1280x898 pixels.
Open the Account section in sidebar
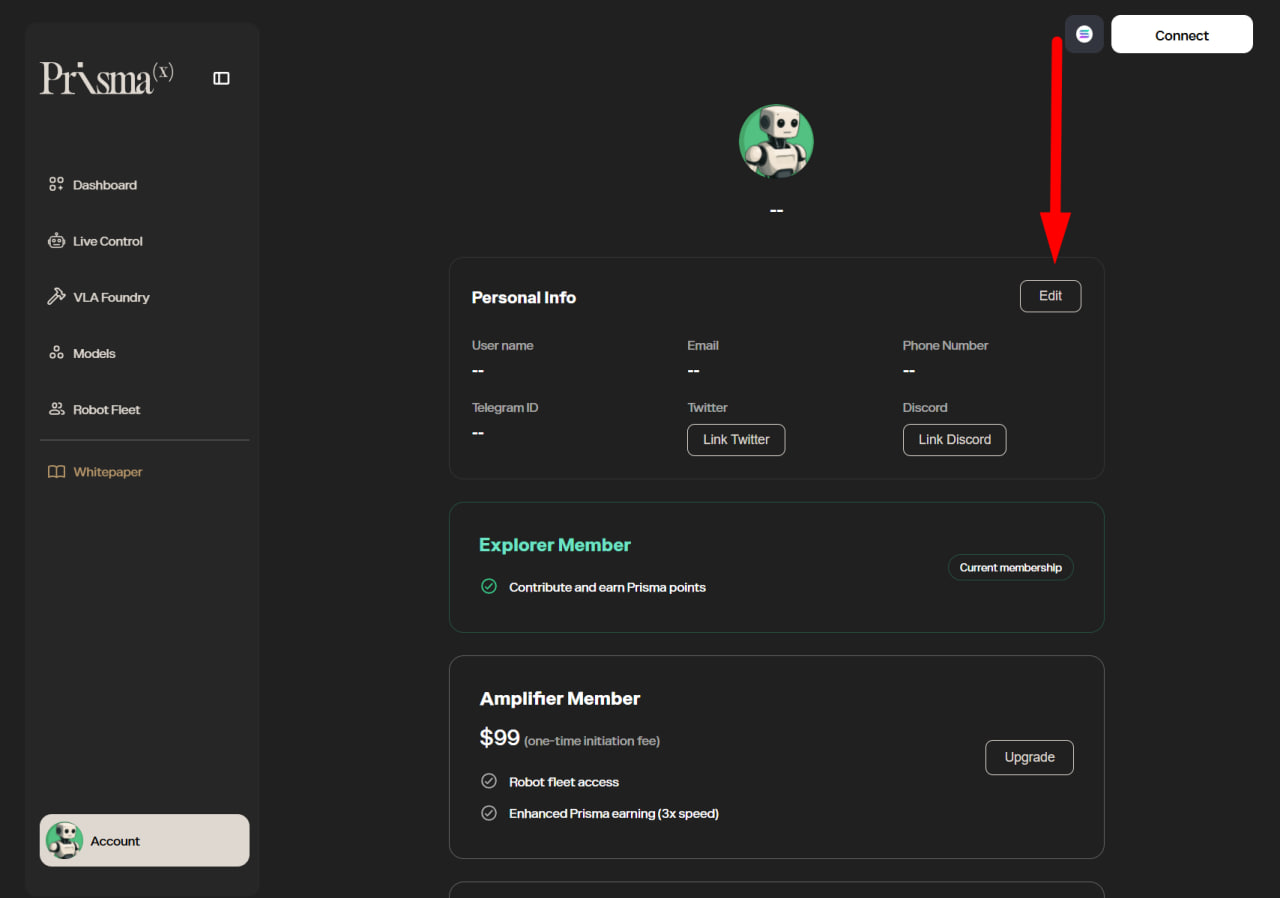point(145,840)
